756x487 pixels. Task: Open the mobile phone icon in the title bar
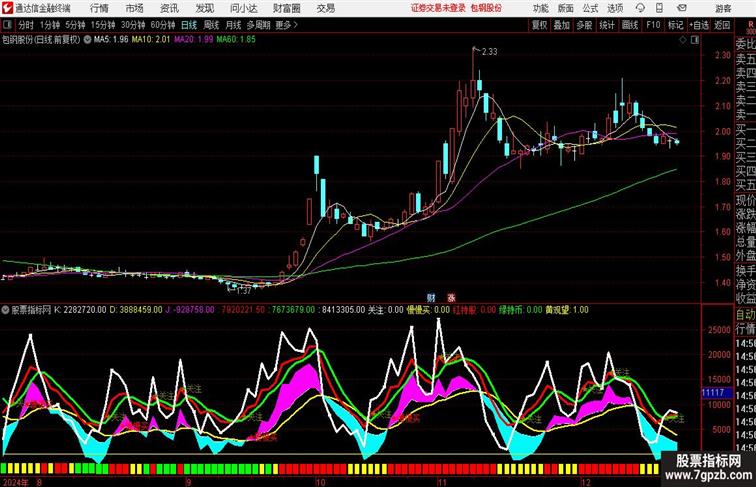coord(660,8)
